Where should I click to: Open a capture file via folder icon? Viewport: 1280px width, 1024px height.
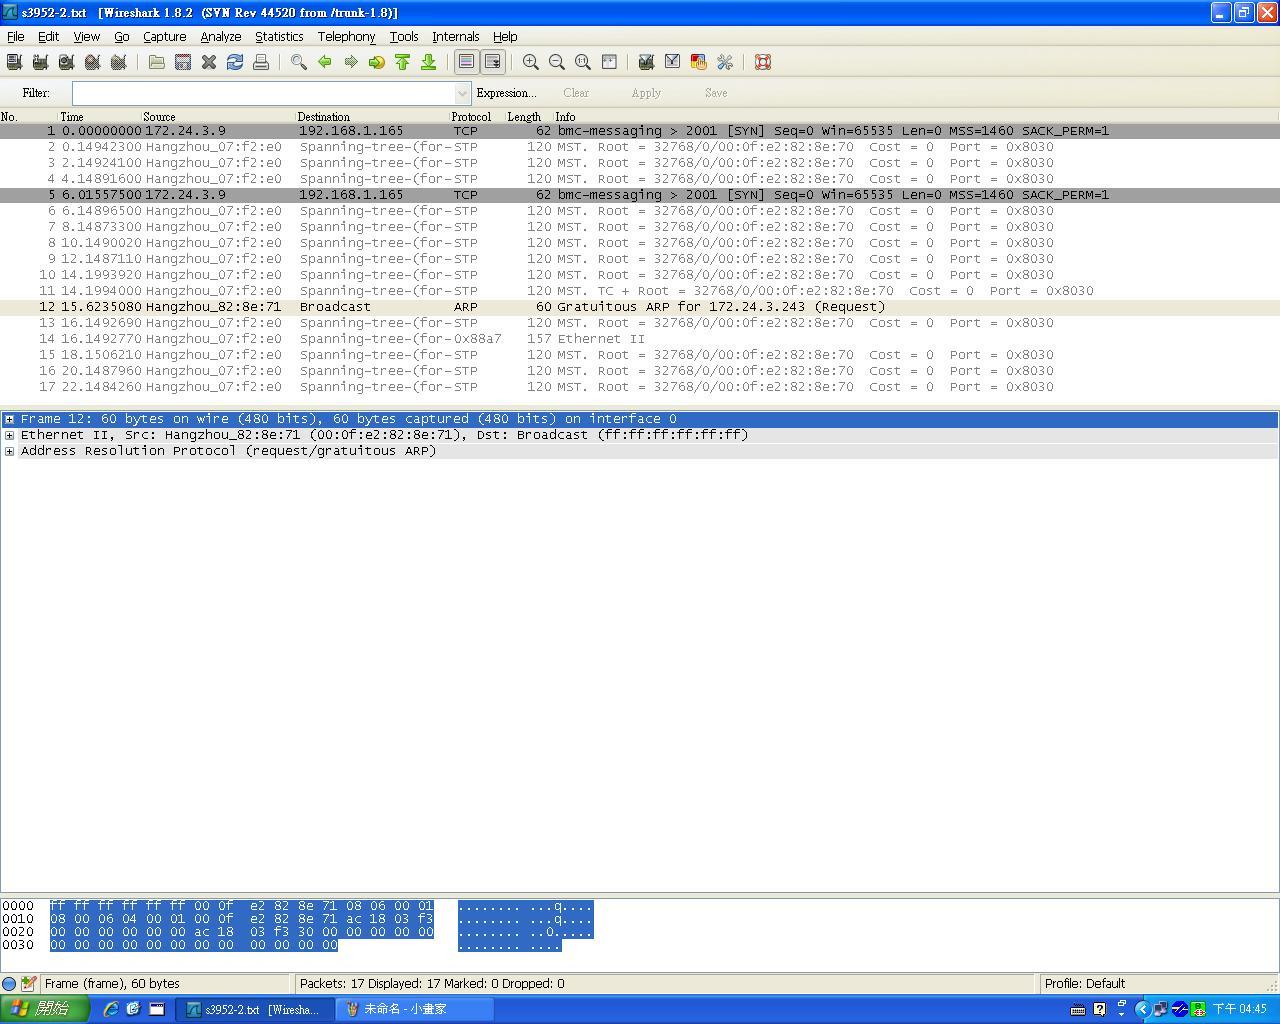pyautogui.click(x=157, y=62)
